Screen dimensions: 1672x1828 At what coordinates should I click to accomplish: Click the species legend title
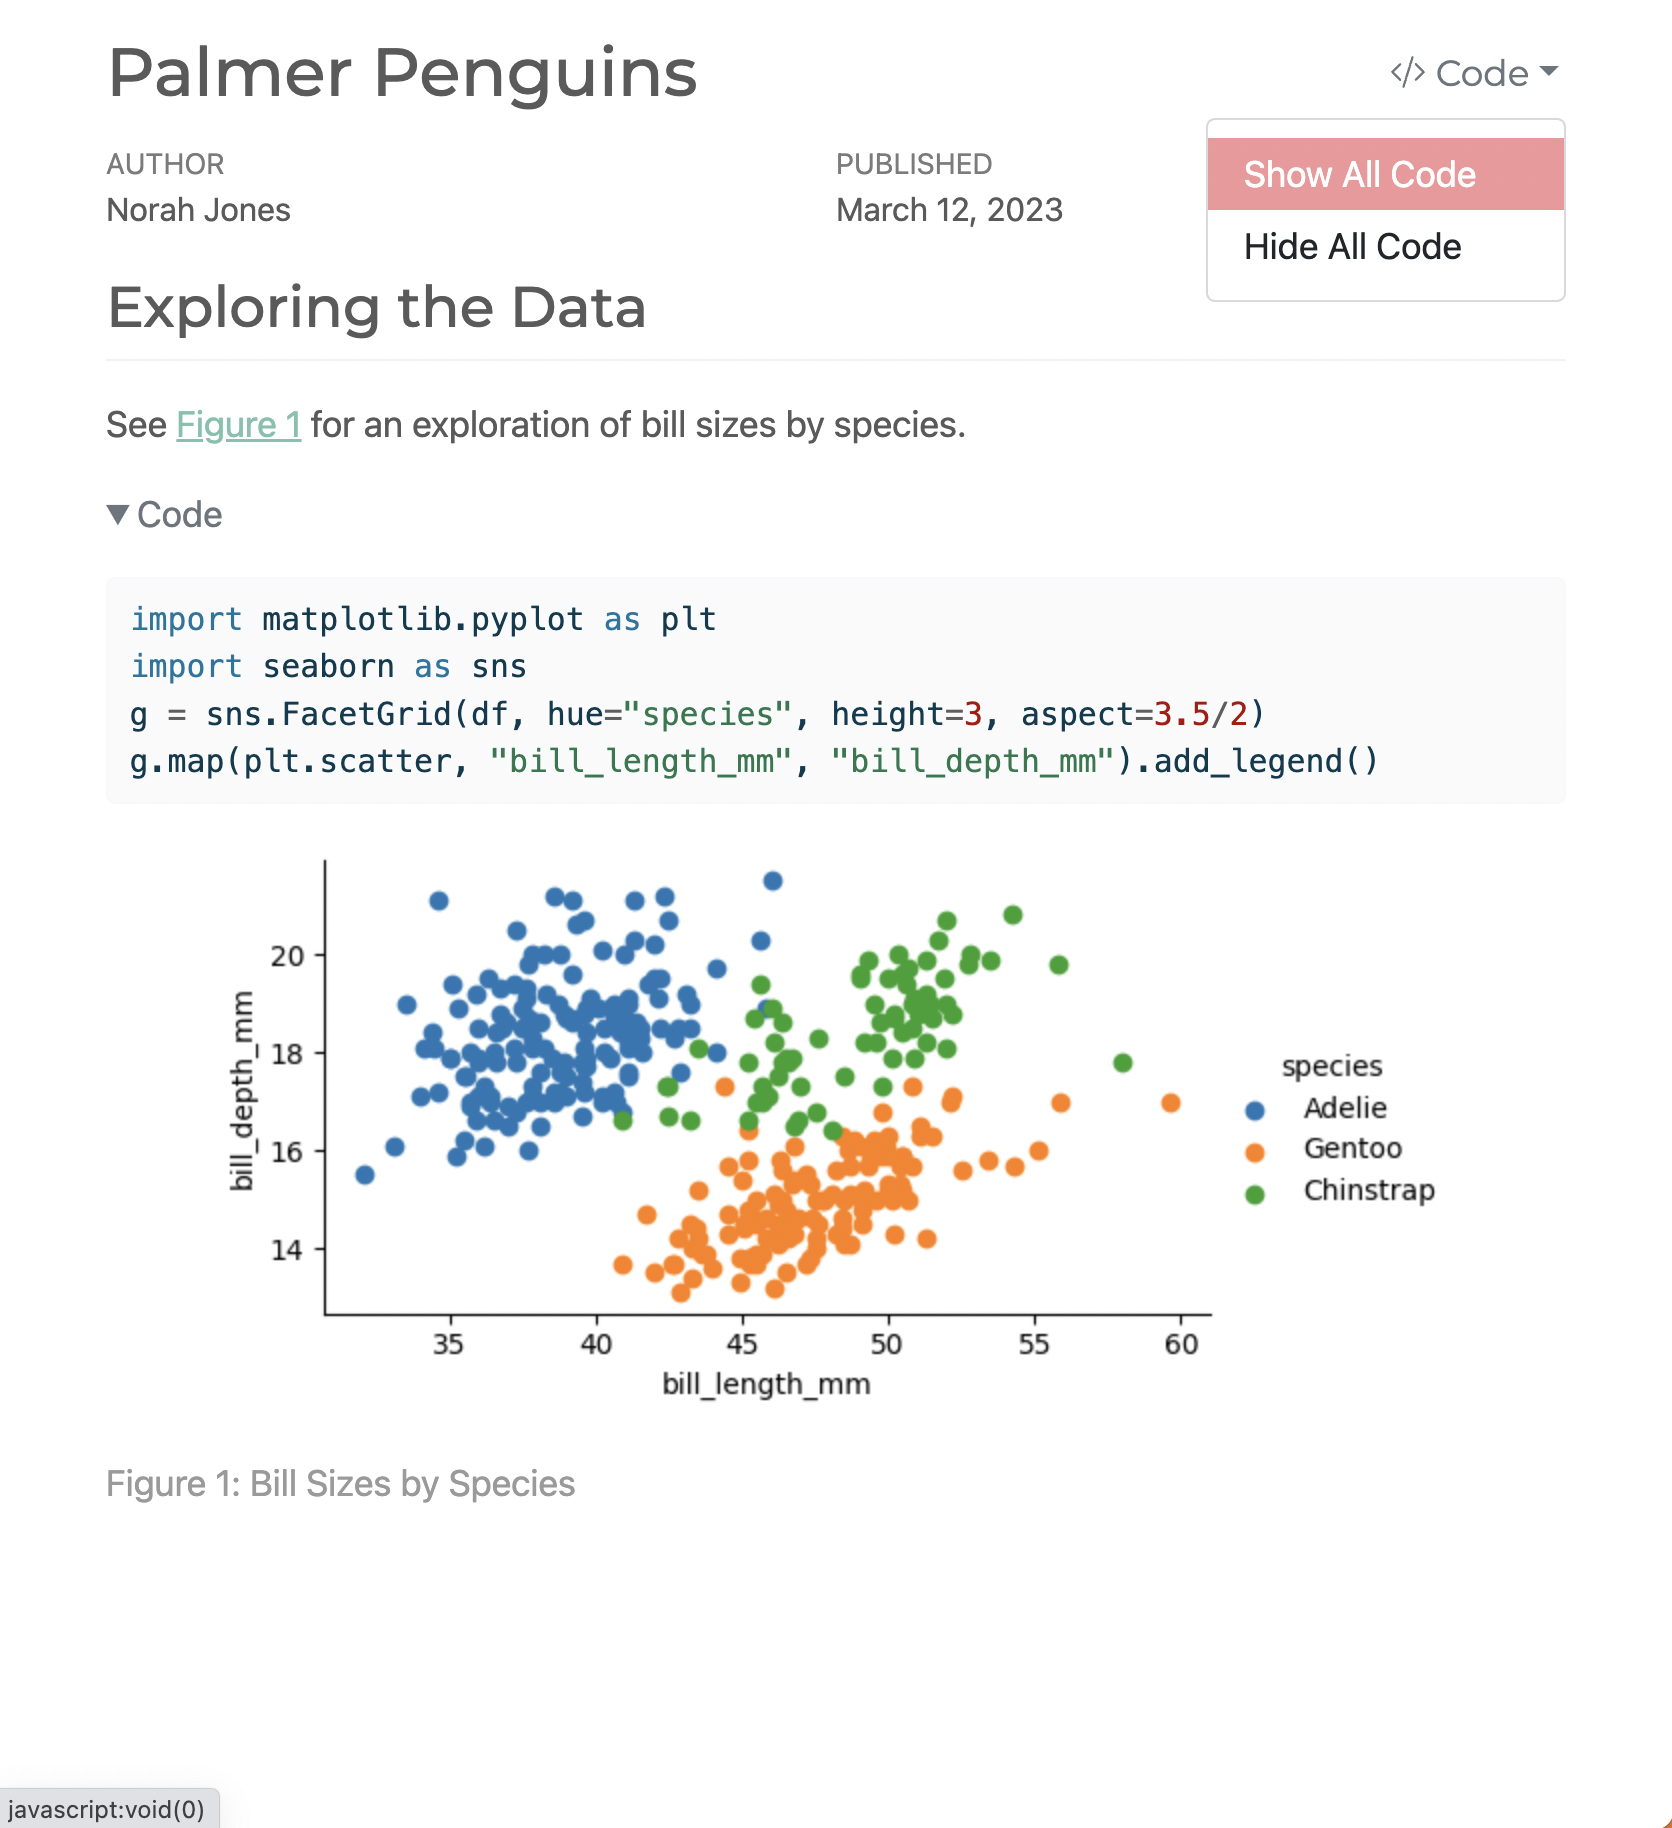pos(1333,1065)
